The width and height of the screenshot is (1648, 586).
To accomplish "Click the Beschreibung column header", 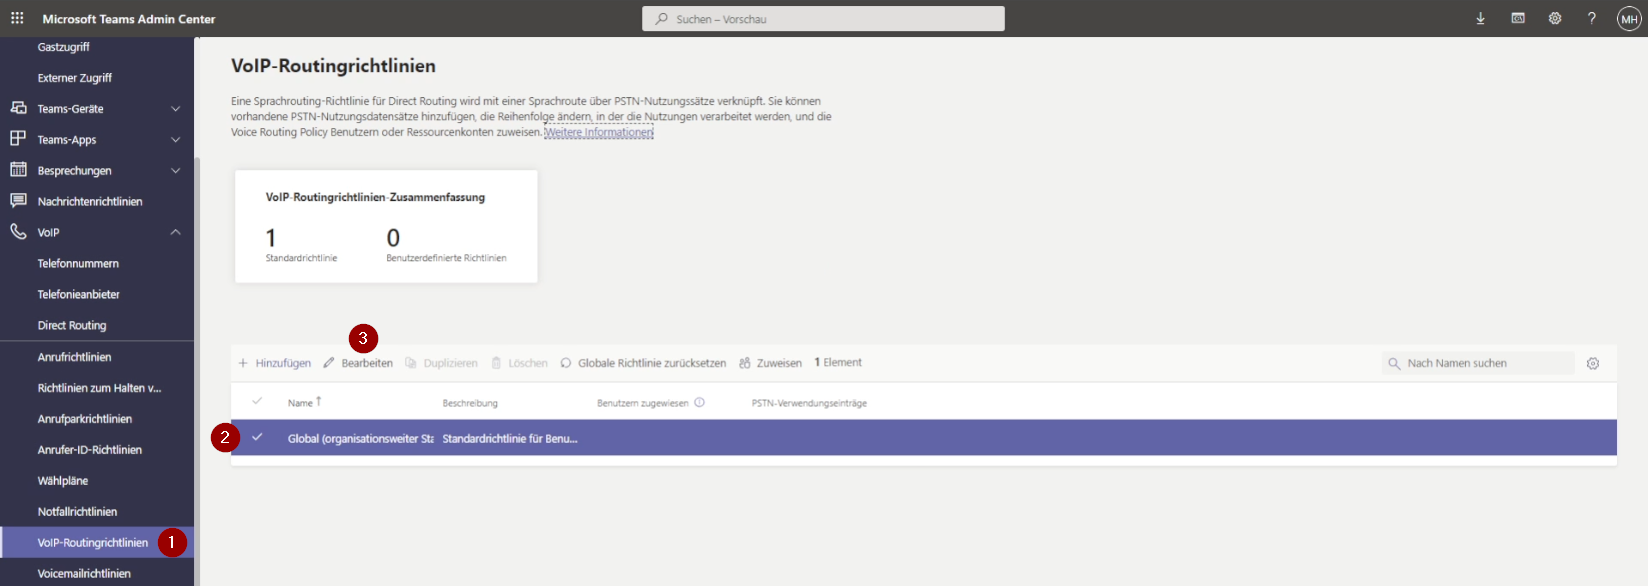I will click(x=470, y=403).
